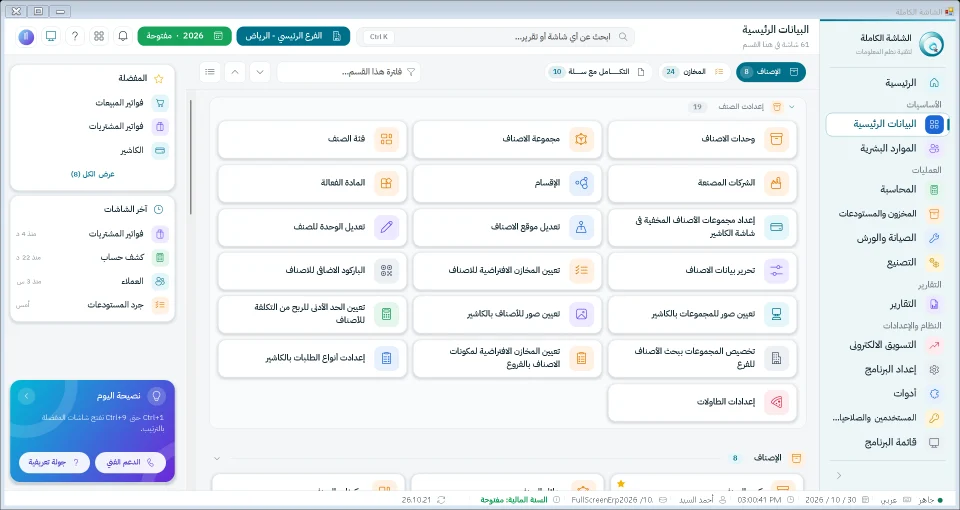Open قائمة البرنامج in the sidebar
The image size is (960, 510).
click(888, 443)
